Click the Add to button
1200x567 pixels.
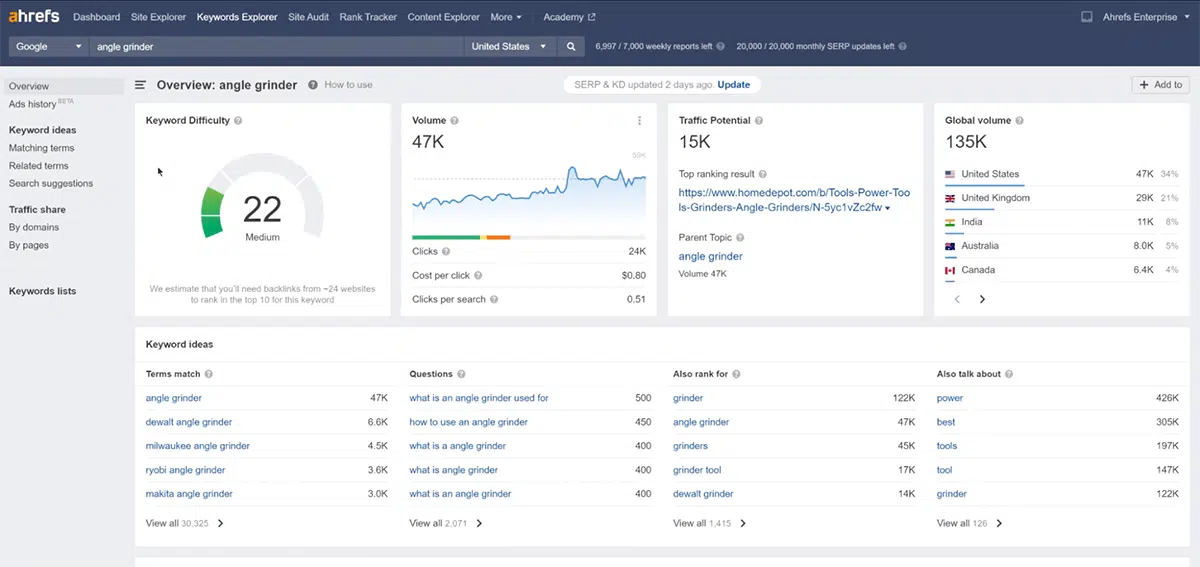pos(1161,85)
